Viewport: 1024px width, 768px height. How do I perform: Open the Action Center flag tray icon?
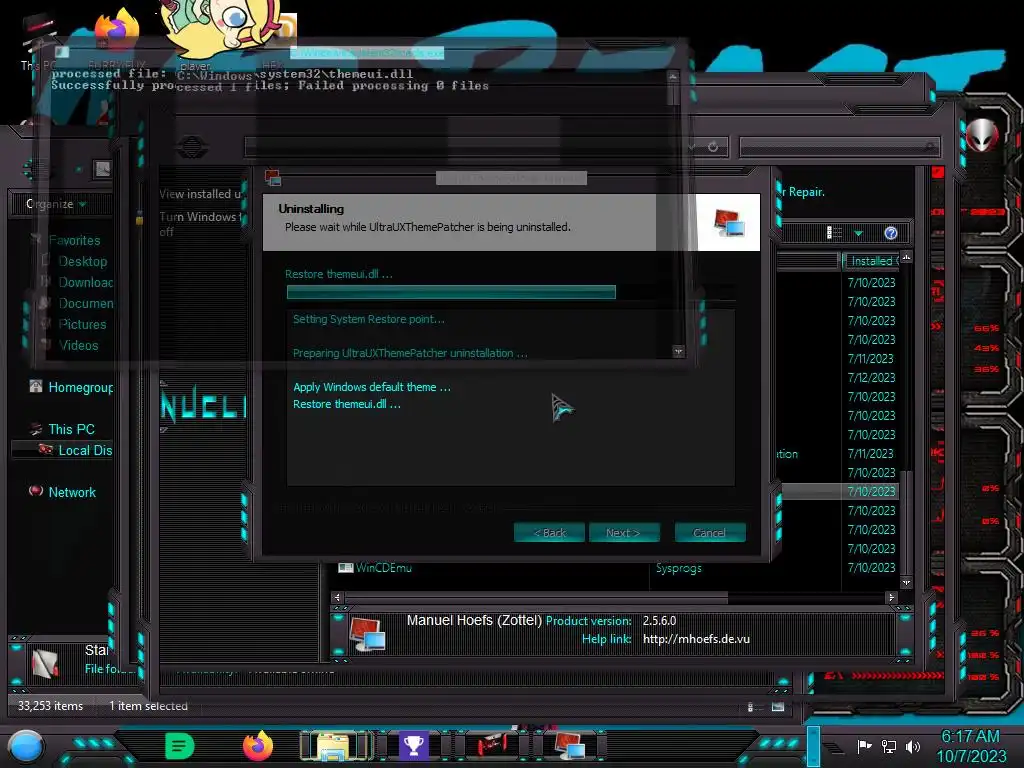coord(864,746)
